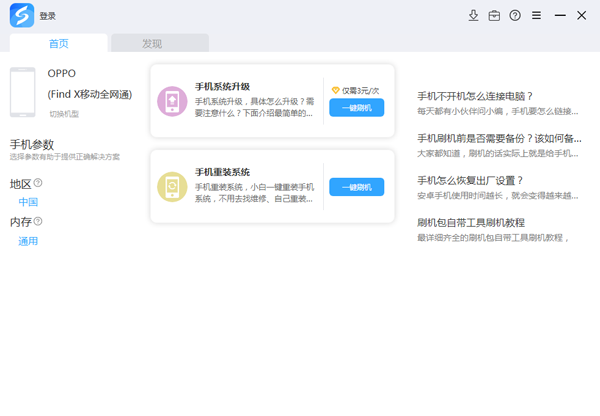Click 一键刷机 button for system upgrade
This screenshot has width=600, height=416.
tap(356, 108)
